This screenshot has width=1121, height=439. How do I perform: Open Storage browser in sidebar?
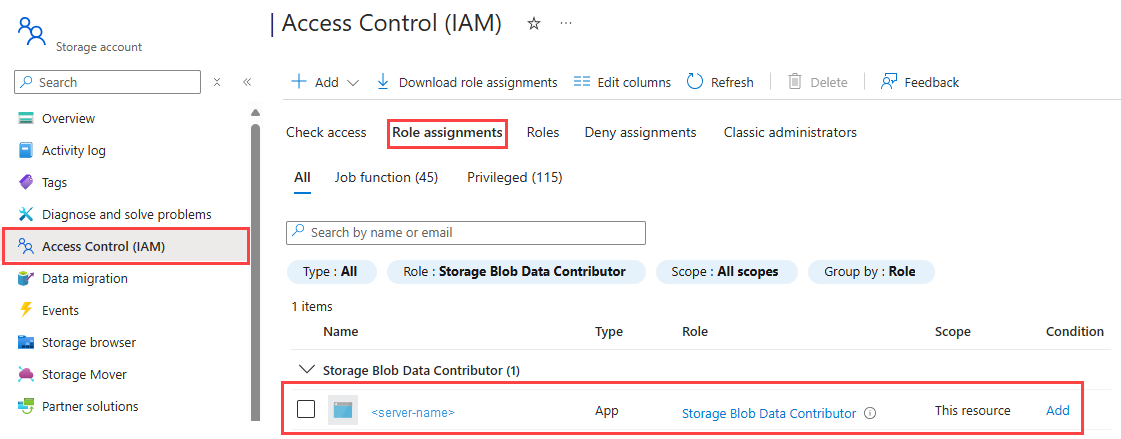tap(90, 342)
